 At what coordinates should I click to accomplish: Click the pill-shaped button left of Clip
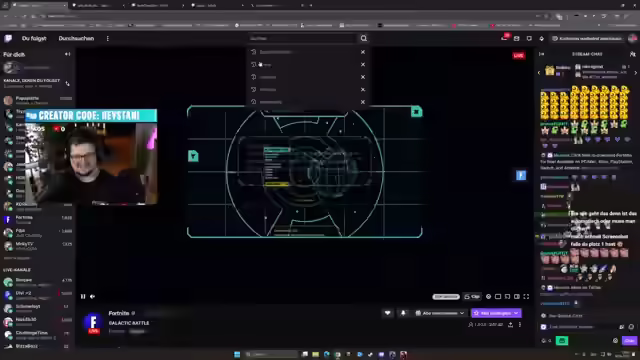click(446, 297)
